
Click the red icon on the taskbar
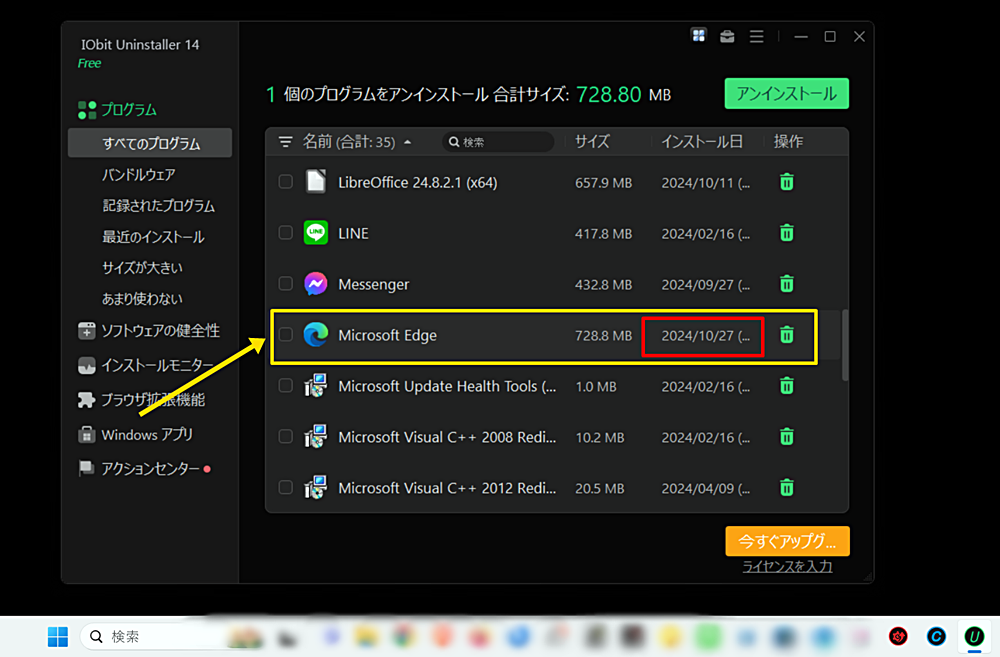899,637
